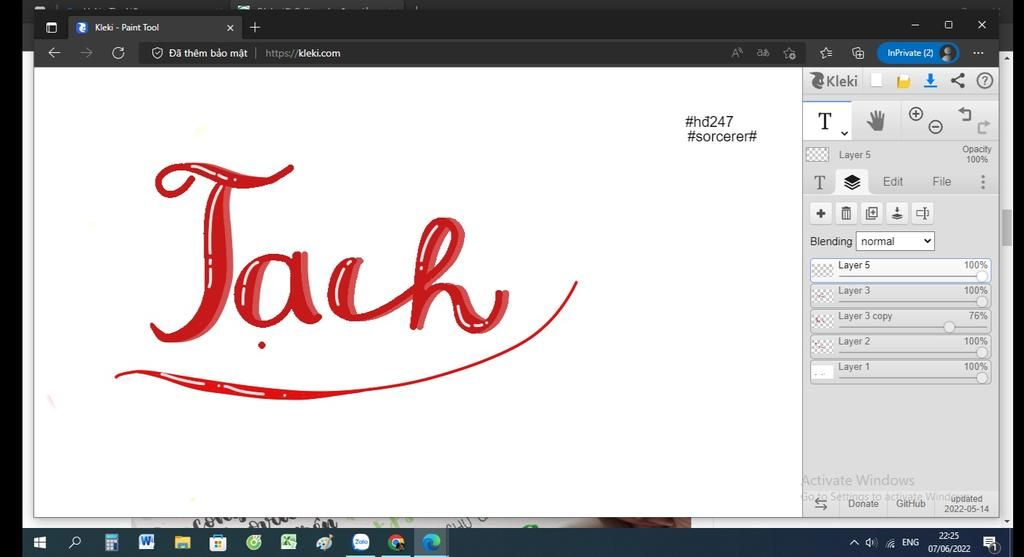
Task: Open the Edit tab
Action: coord(893,182)
